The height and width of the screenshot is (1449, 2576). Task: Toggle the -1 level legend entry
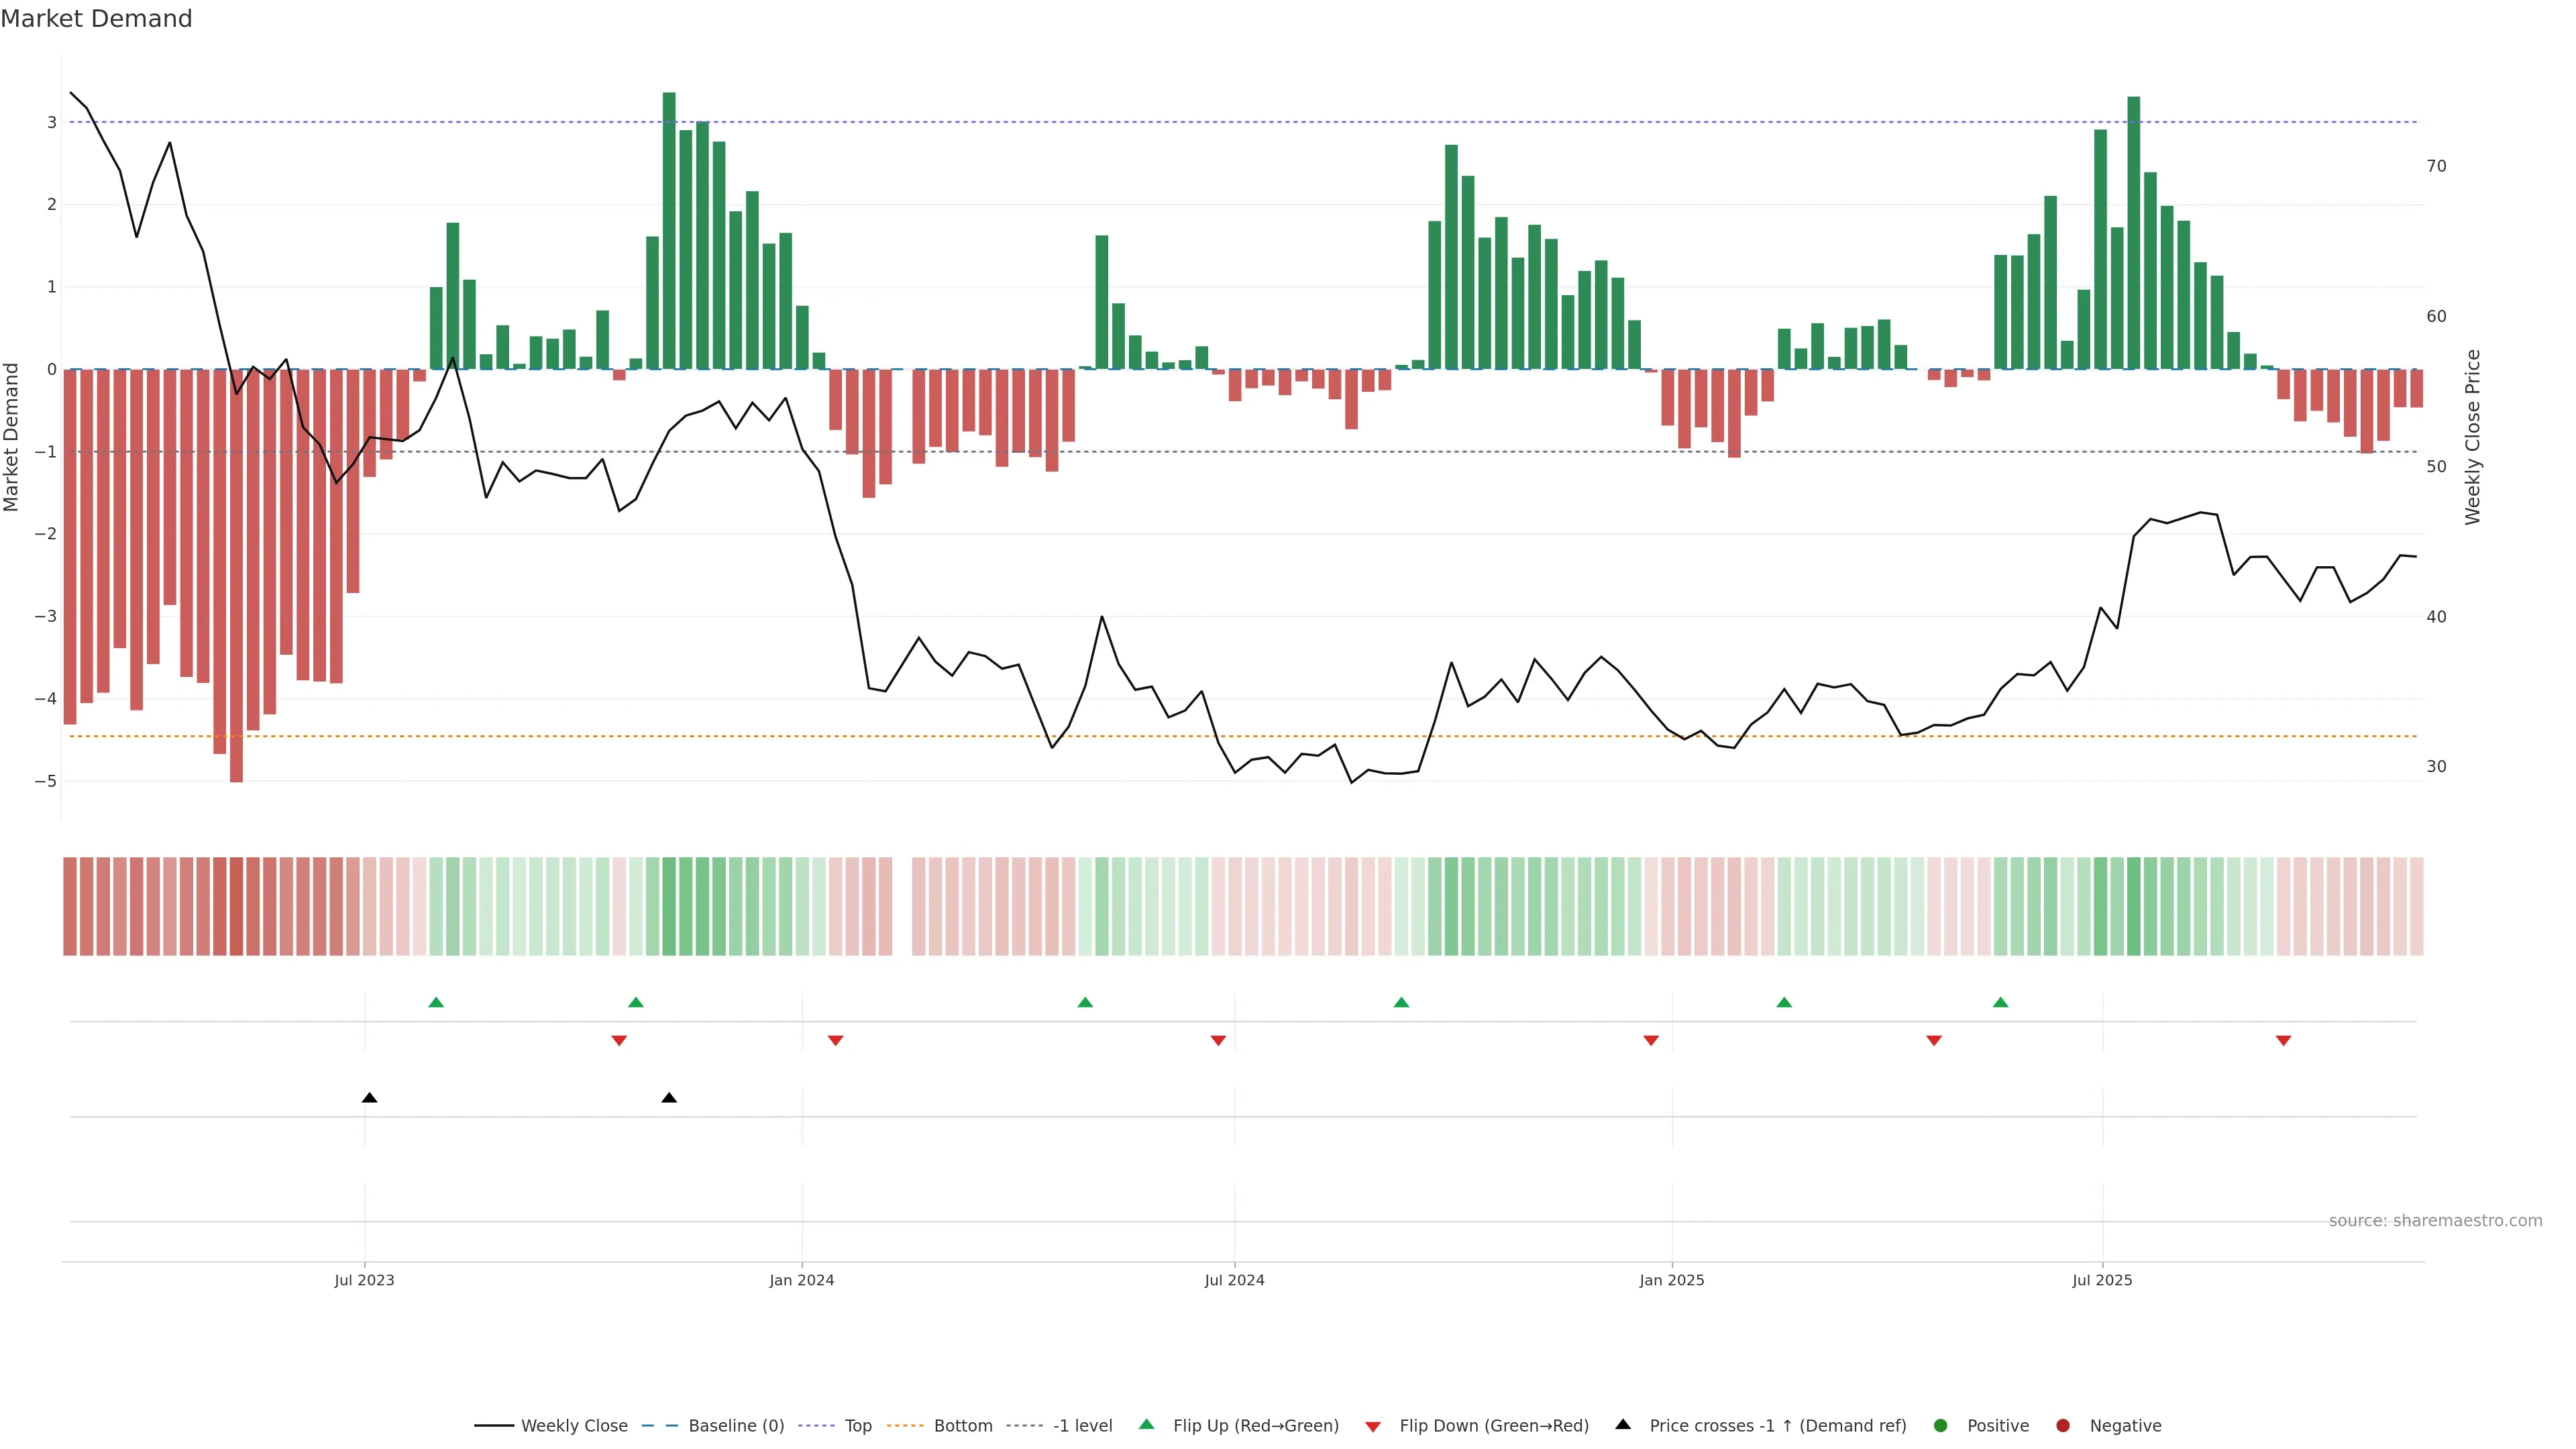(x=1082, y=1425)
